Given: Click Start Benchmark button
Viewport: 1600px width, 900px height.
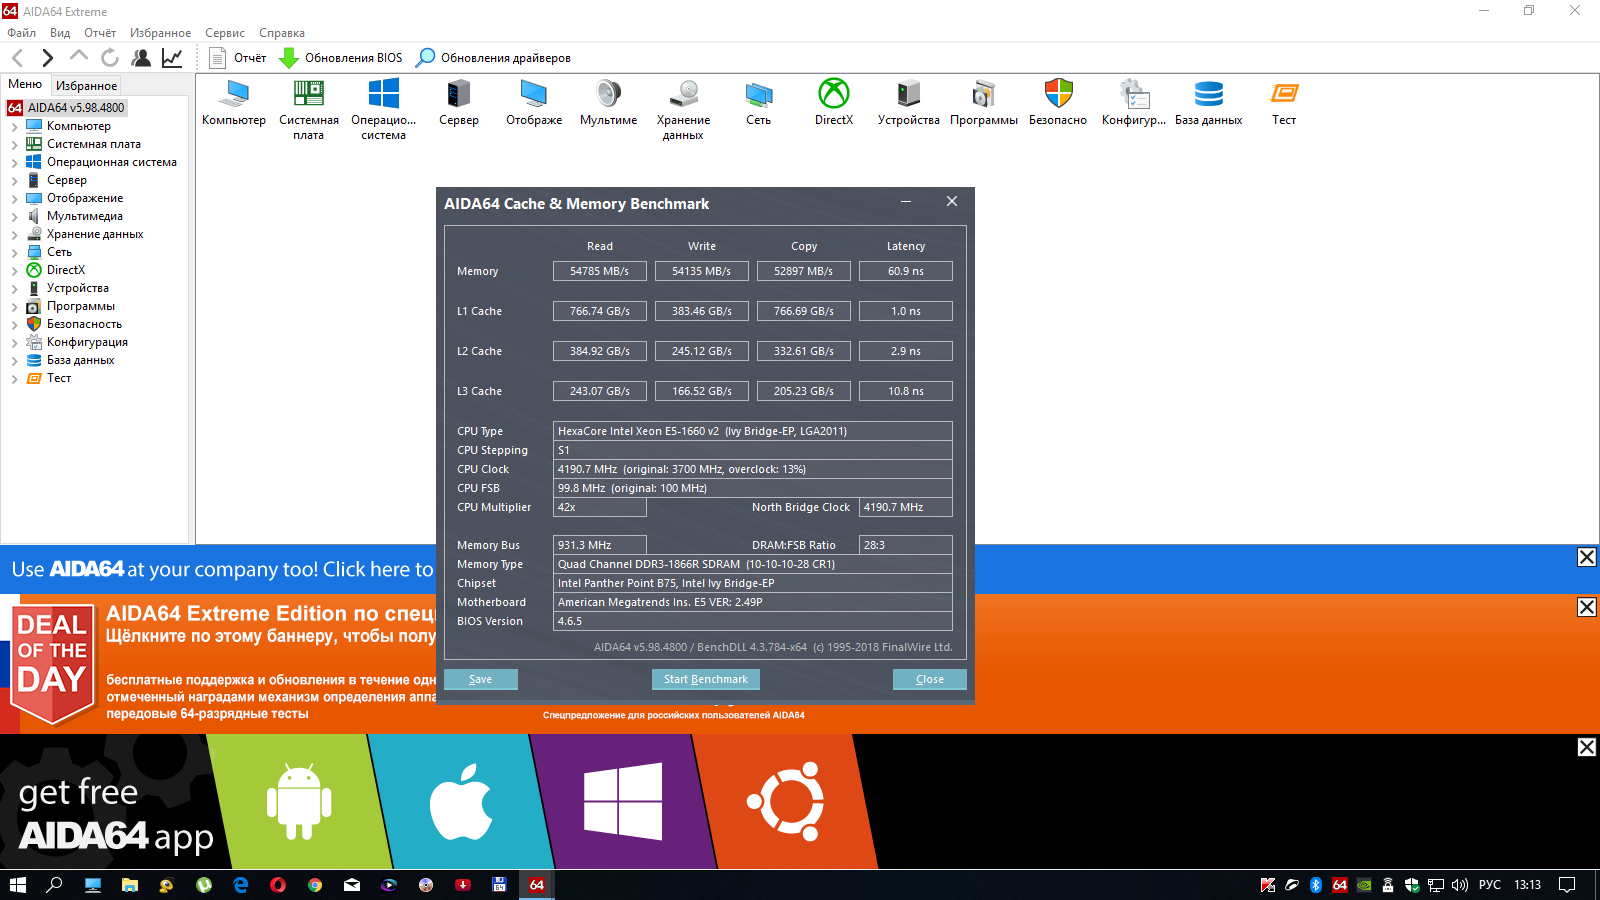Looking at the screenshot, I should coord(706,679).
